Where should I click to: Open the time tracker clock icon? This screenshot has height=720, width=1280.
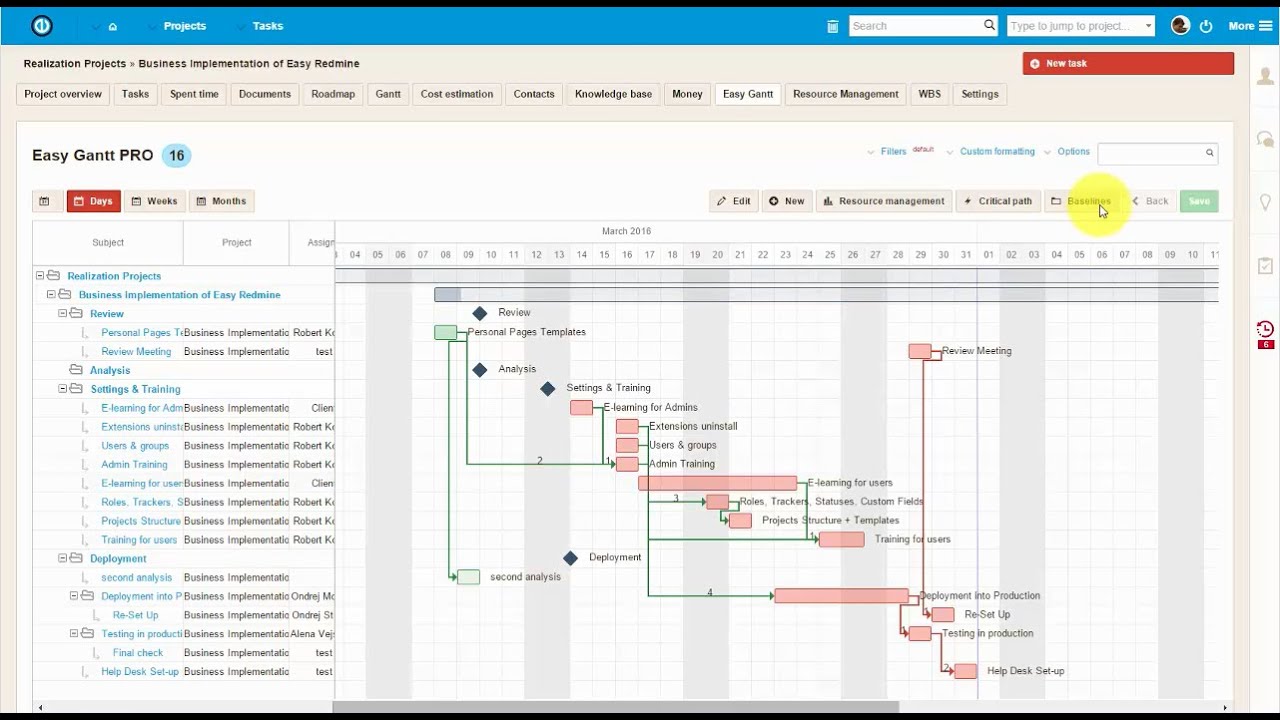tap(1266, 329)
